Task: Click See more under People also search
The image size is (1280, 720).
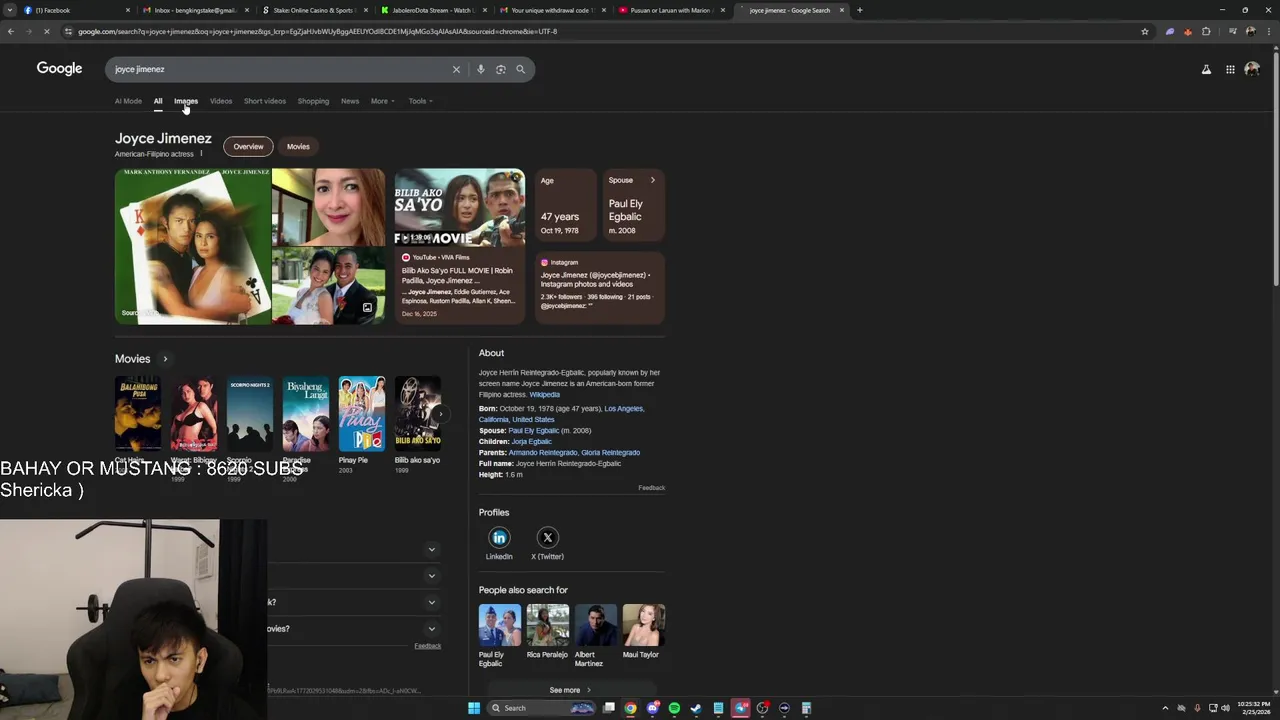Action: point(570,690)
